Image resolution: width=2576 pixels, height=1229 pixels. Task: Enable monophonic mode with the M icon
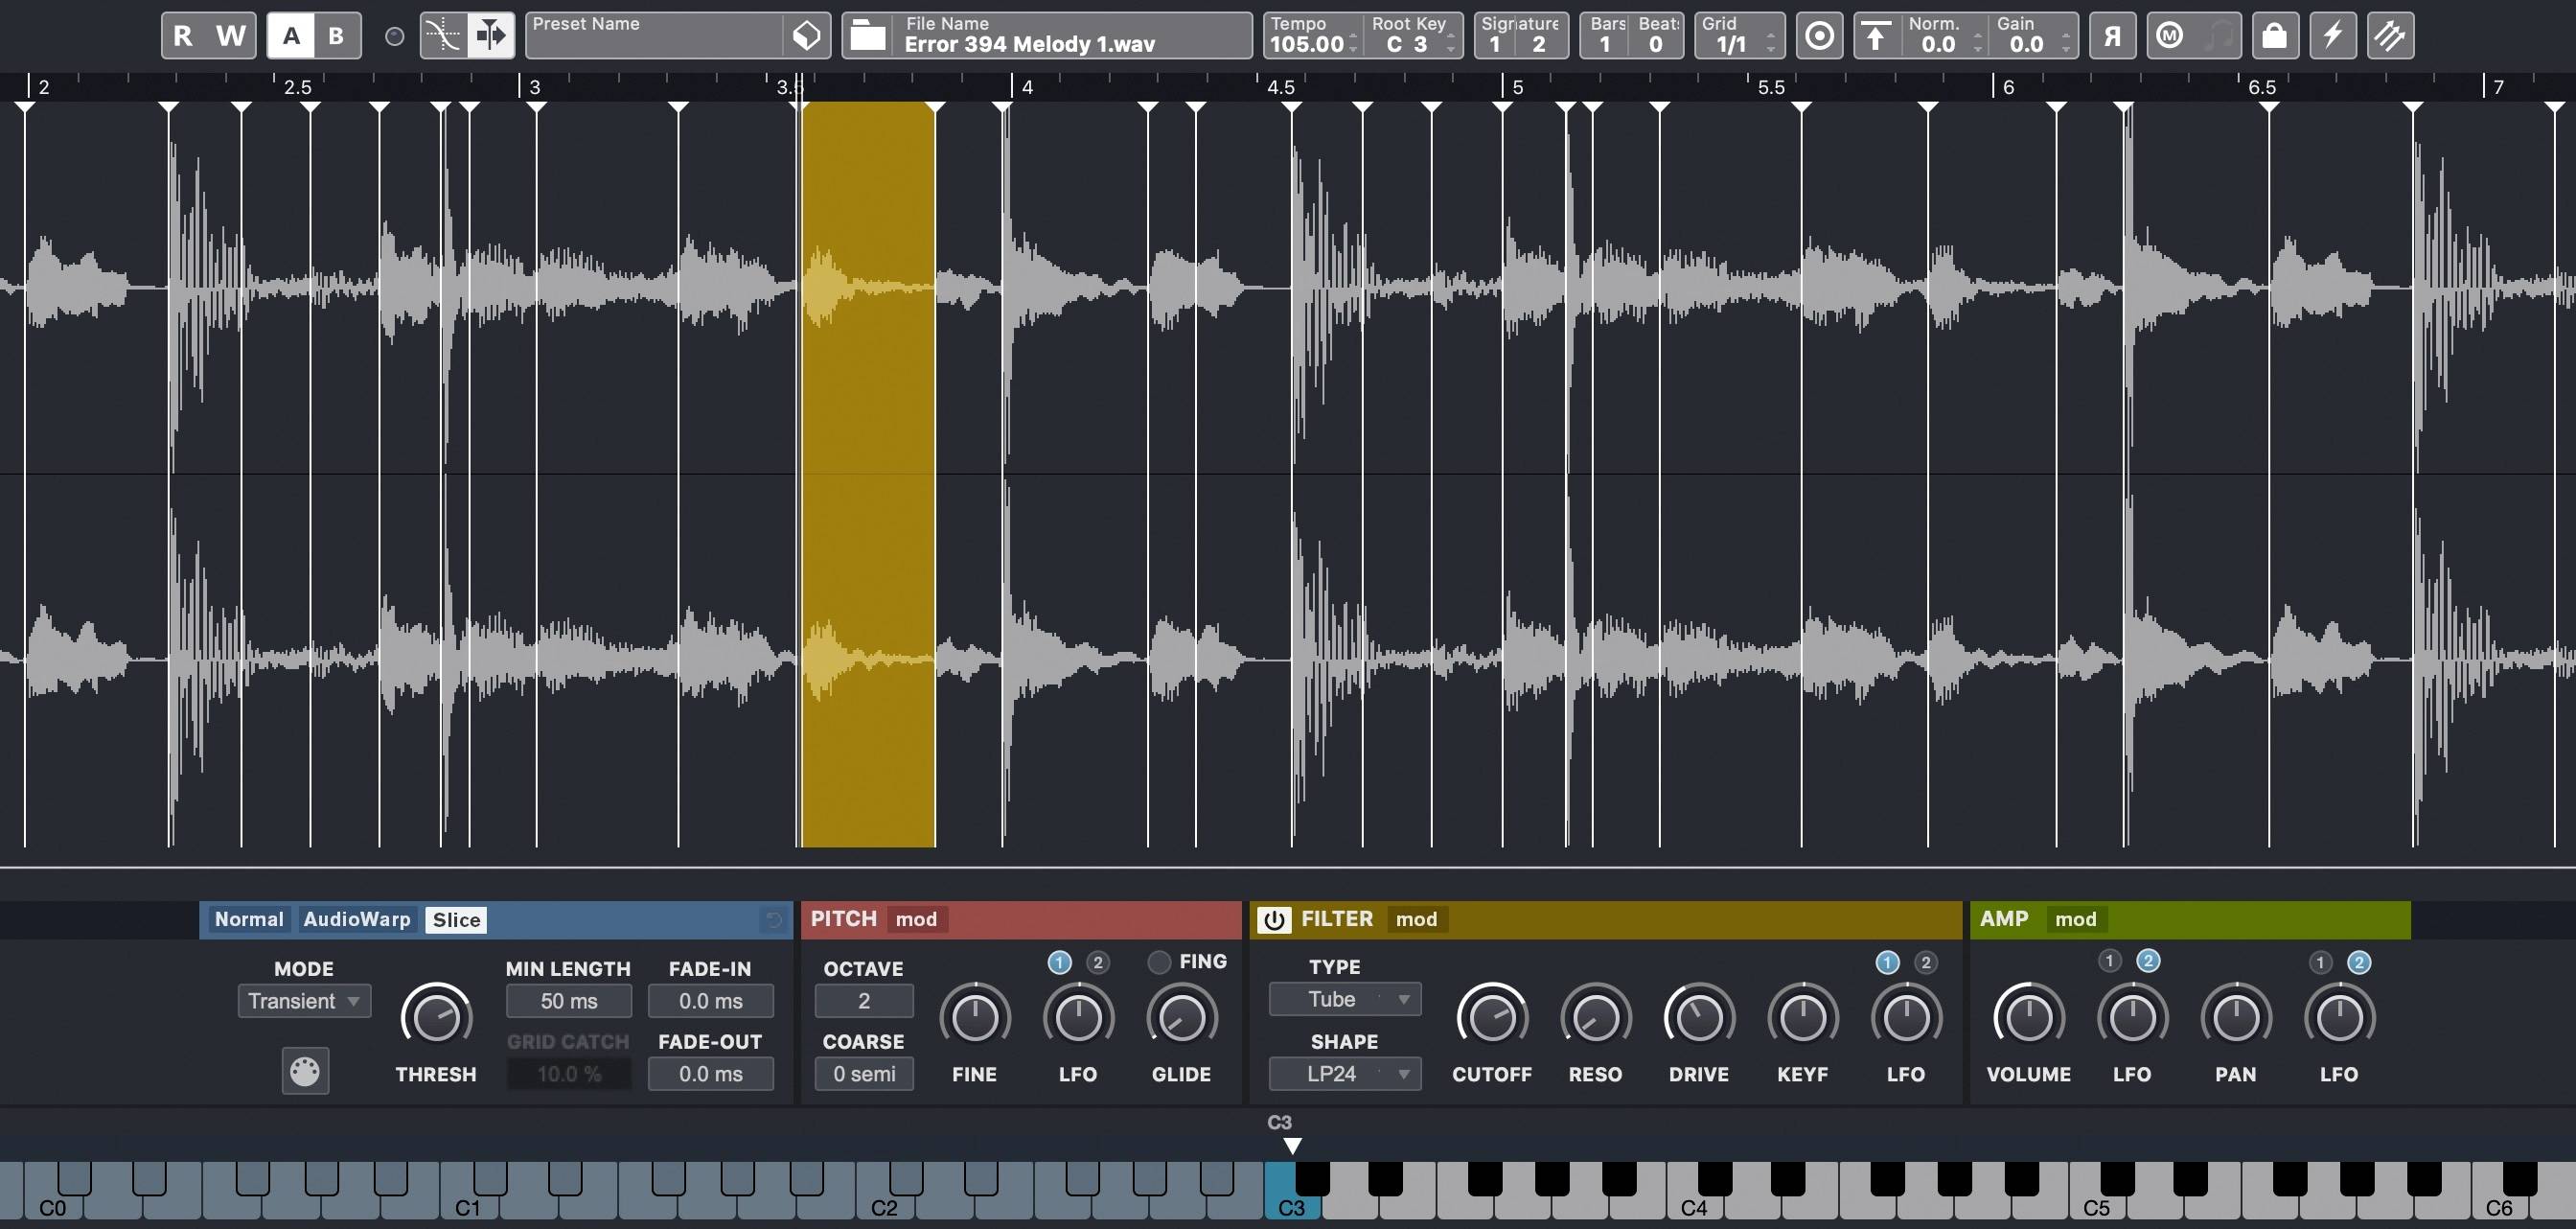[x=2170, y=35]
